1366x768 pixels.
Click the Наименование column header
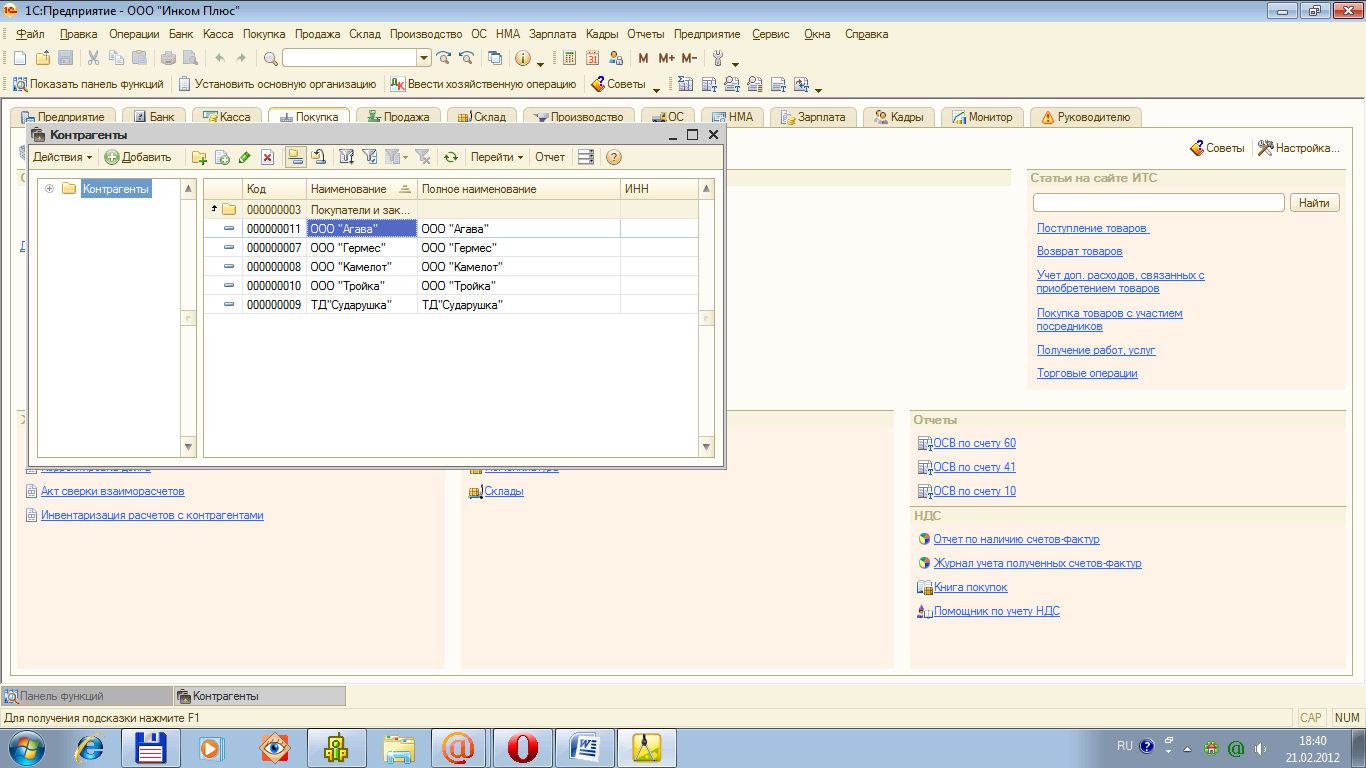pos(362,189)
